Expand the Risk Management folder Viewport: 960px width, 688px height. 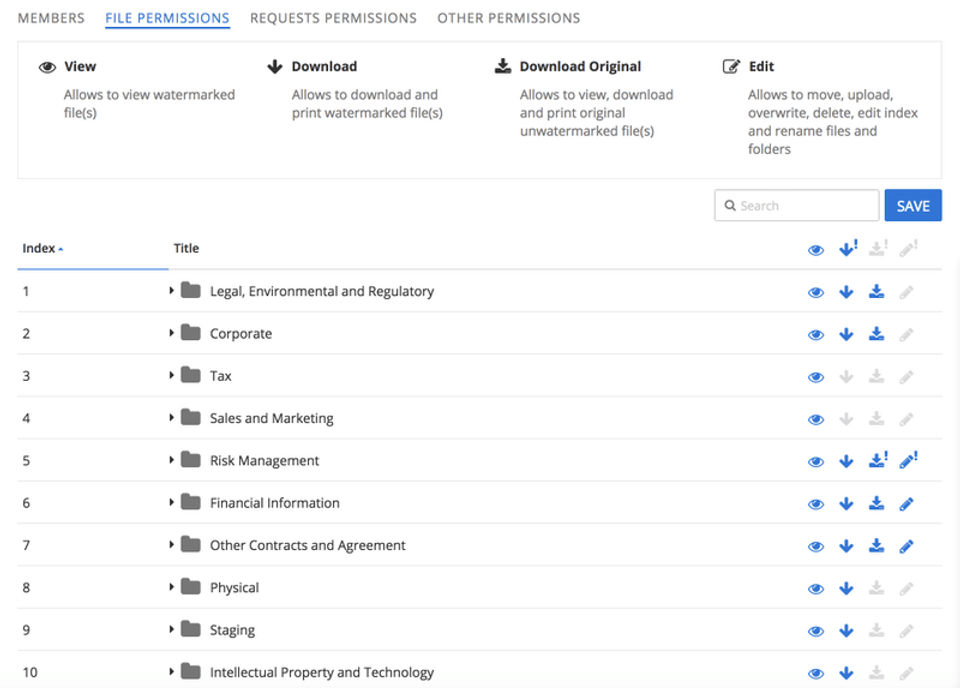[172, 460]
